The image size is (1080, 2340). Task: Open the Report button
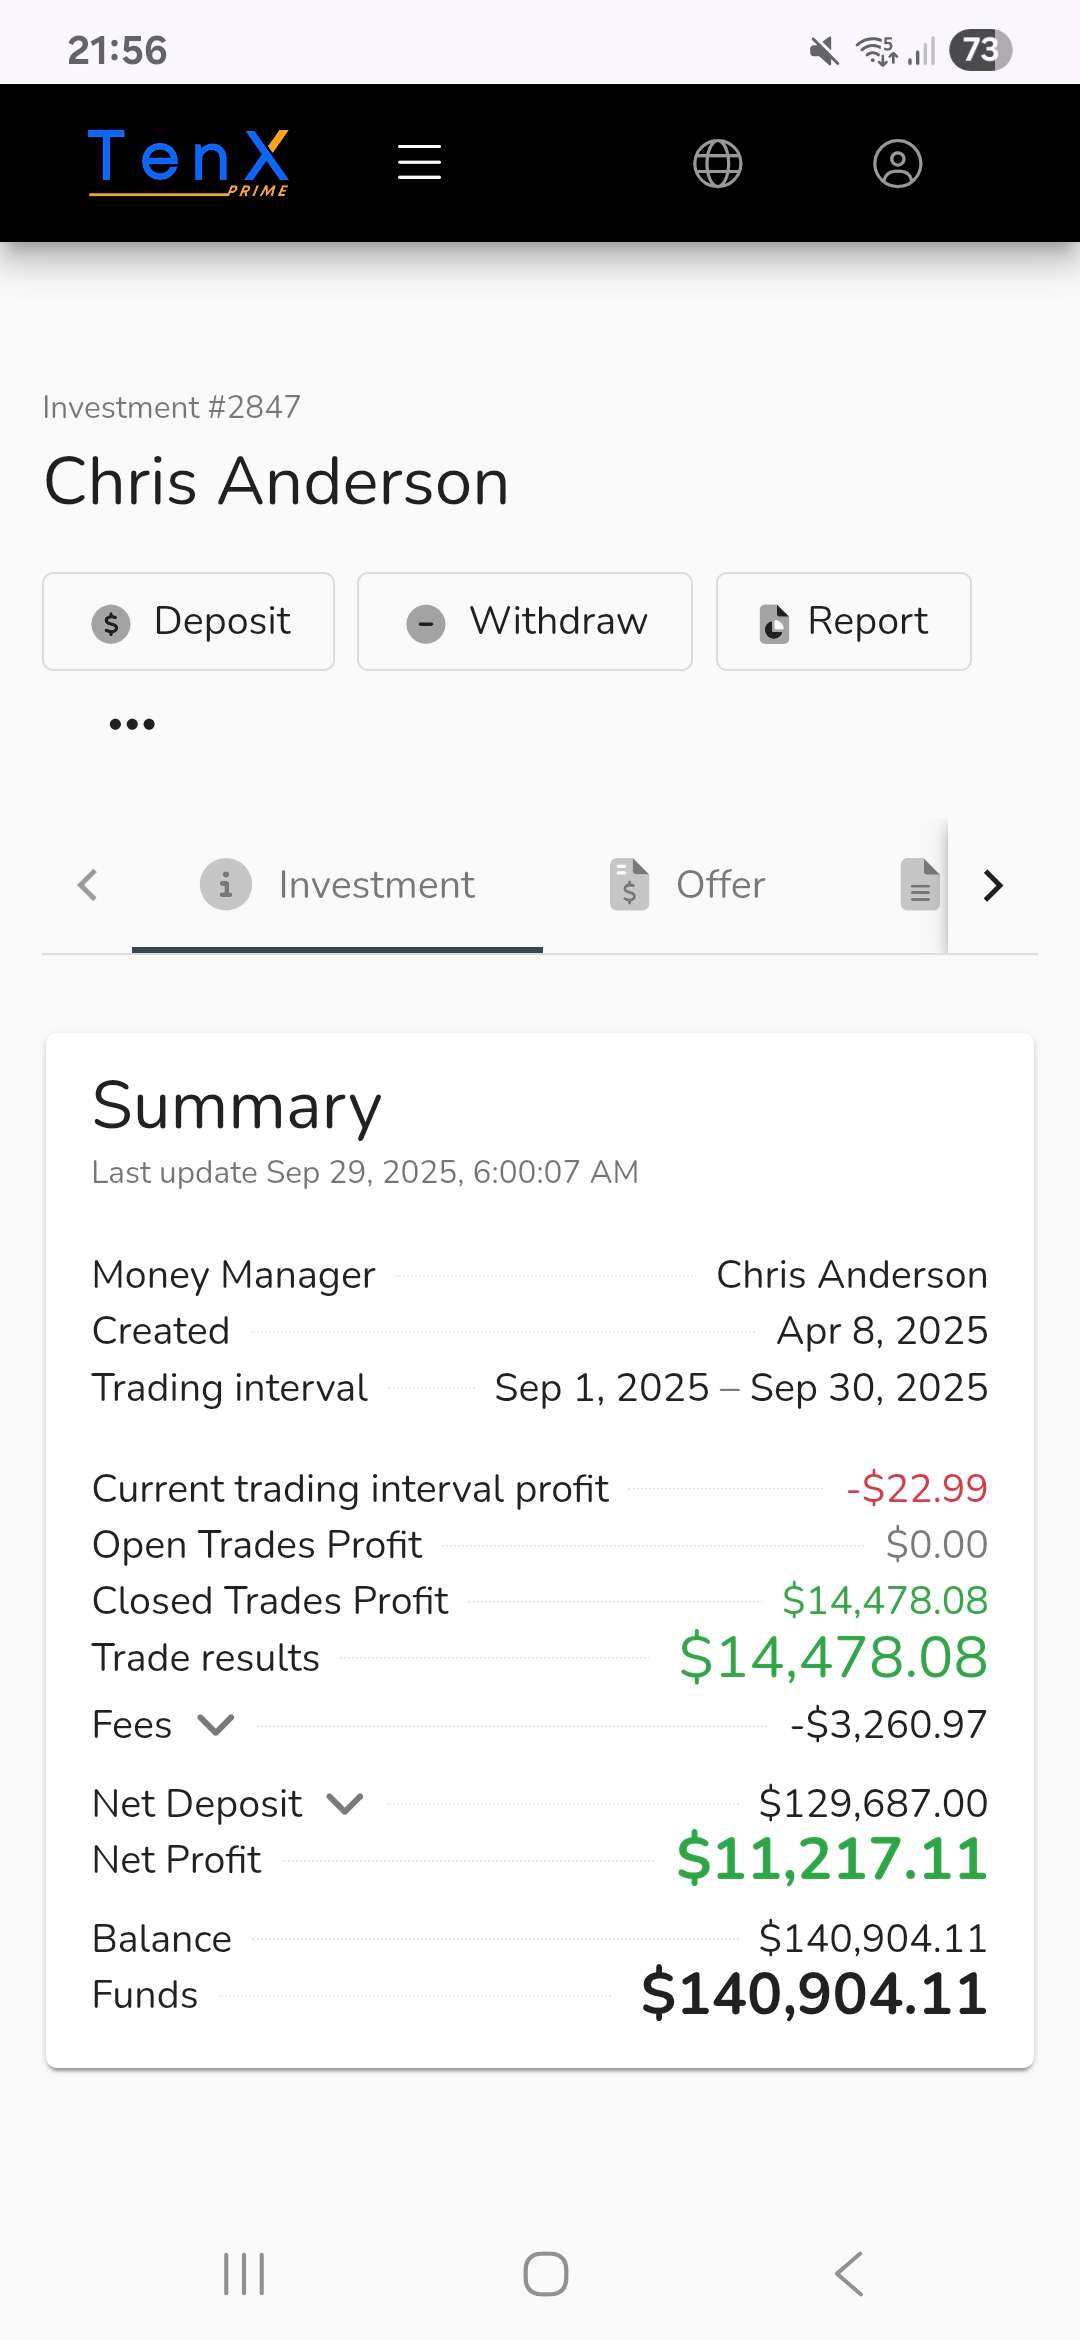843,621
